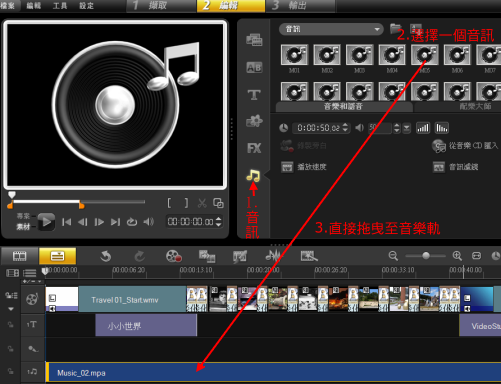Screen dimensions: 501x384
Task: Open the 檔案 menu
Action: (x=7, y=6)
